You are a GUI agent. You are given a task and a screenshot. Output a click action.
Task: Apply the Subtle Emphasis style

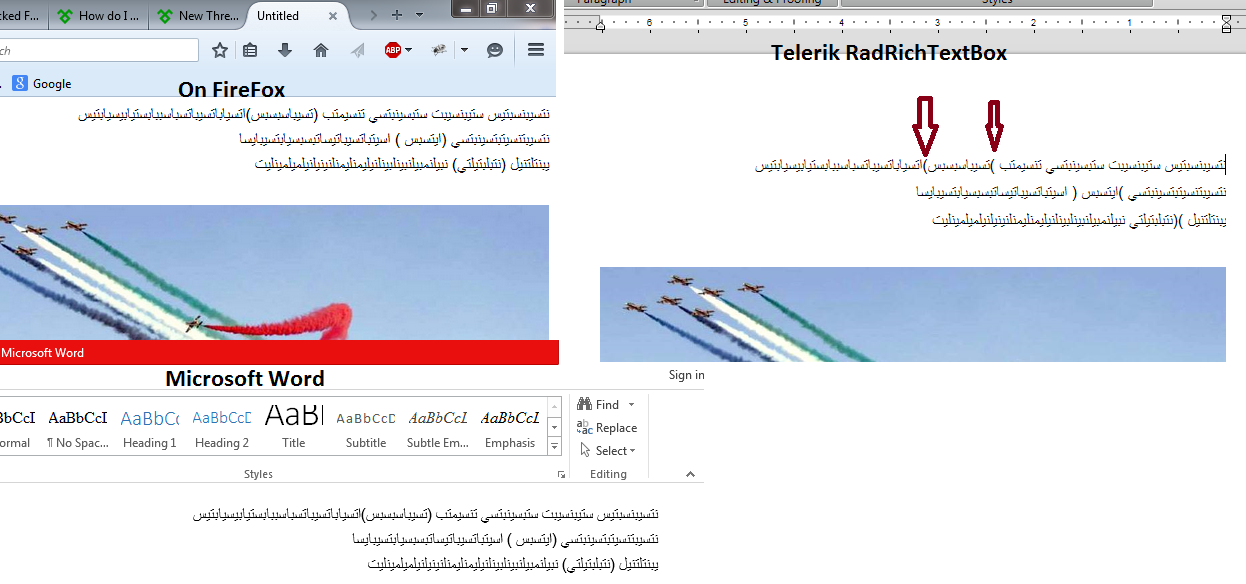[x=438, y=427]
